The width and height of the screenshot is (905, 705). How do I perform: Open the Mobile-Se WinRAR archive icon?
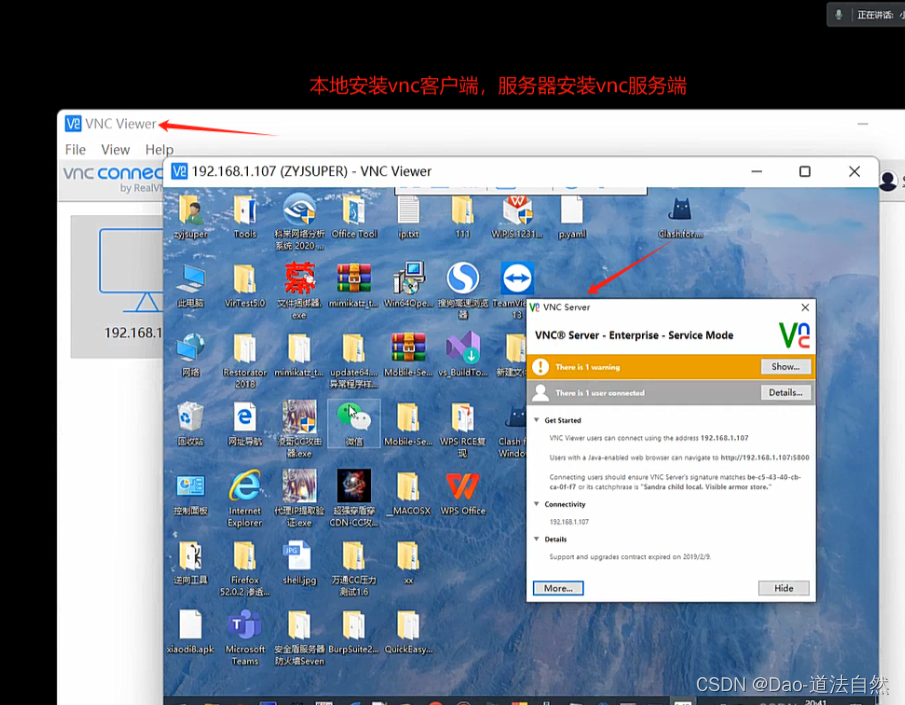pyautogui.click(x=408, y=349)
